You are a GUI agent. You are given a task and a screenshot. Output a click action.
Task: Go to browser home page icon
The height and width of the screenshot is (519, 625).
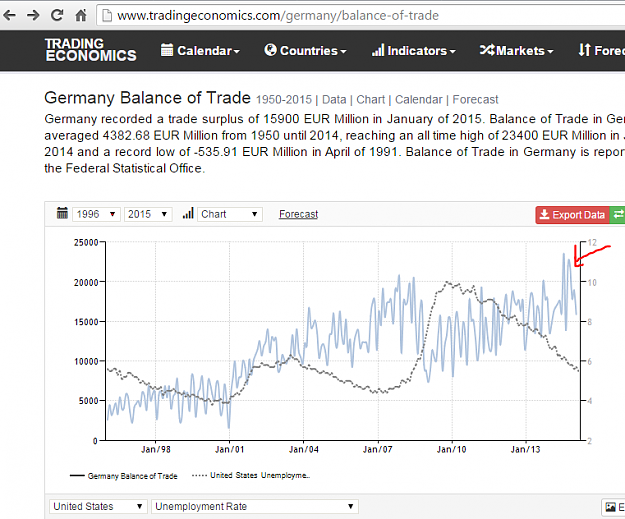81,16
